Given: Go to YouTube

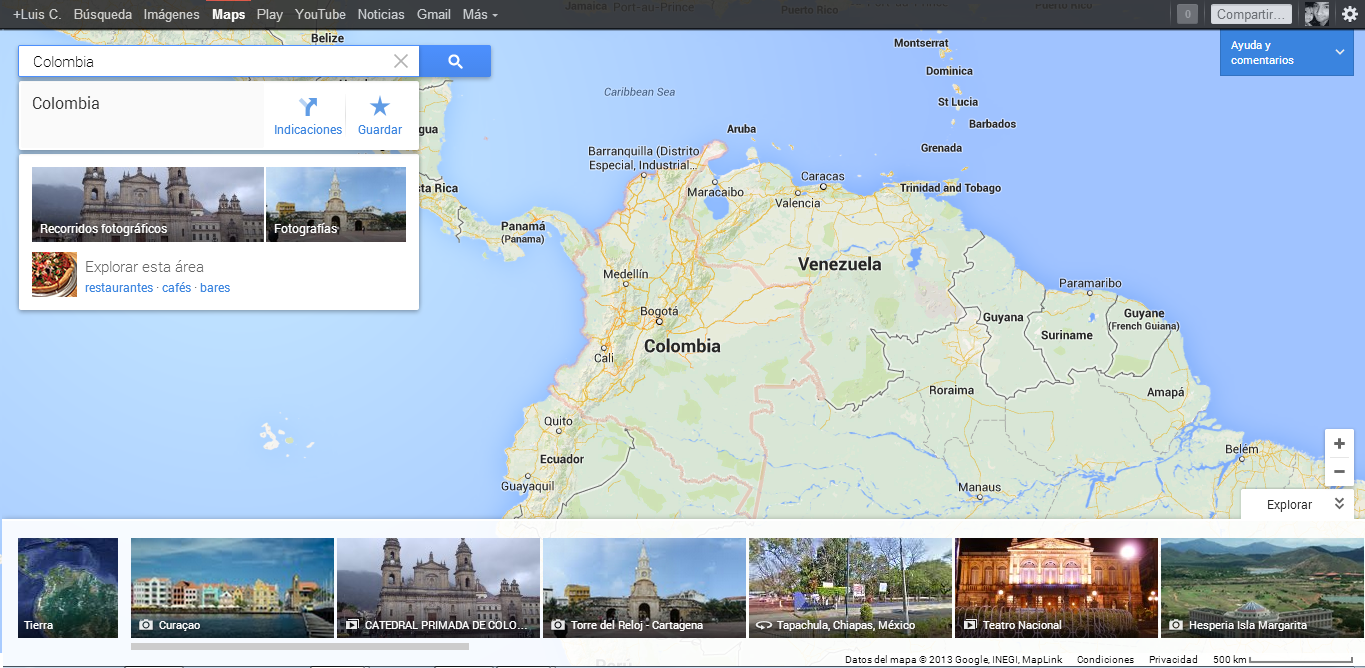Looking at the screenshot, I should click(x=320, y=14).
